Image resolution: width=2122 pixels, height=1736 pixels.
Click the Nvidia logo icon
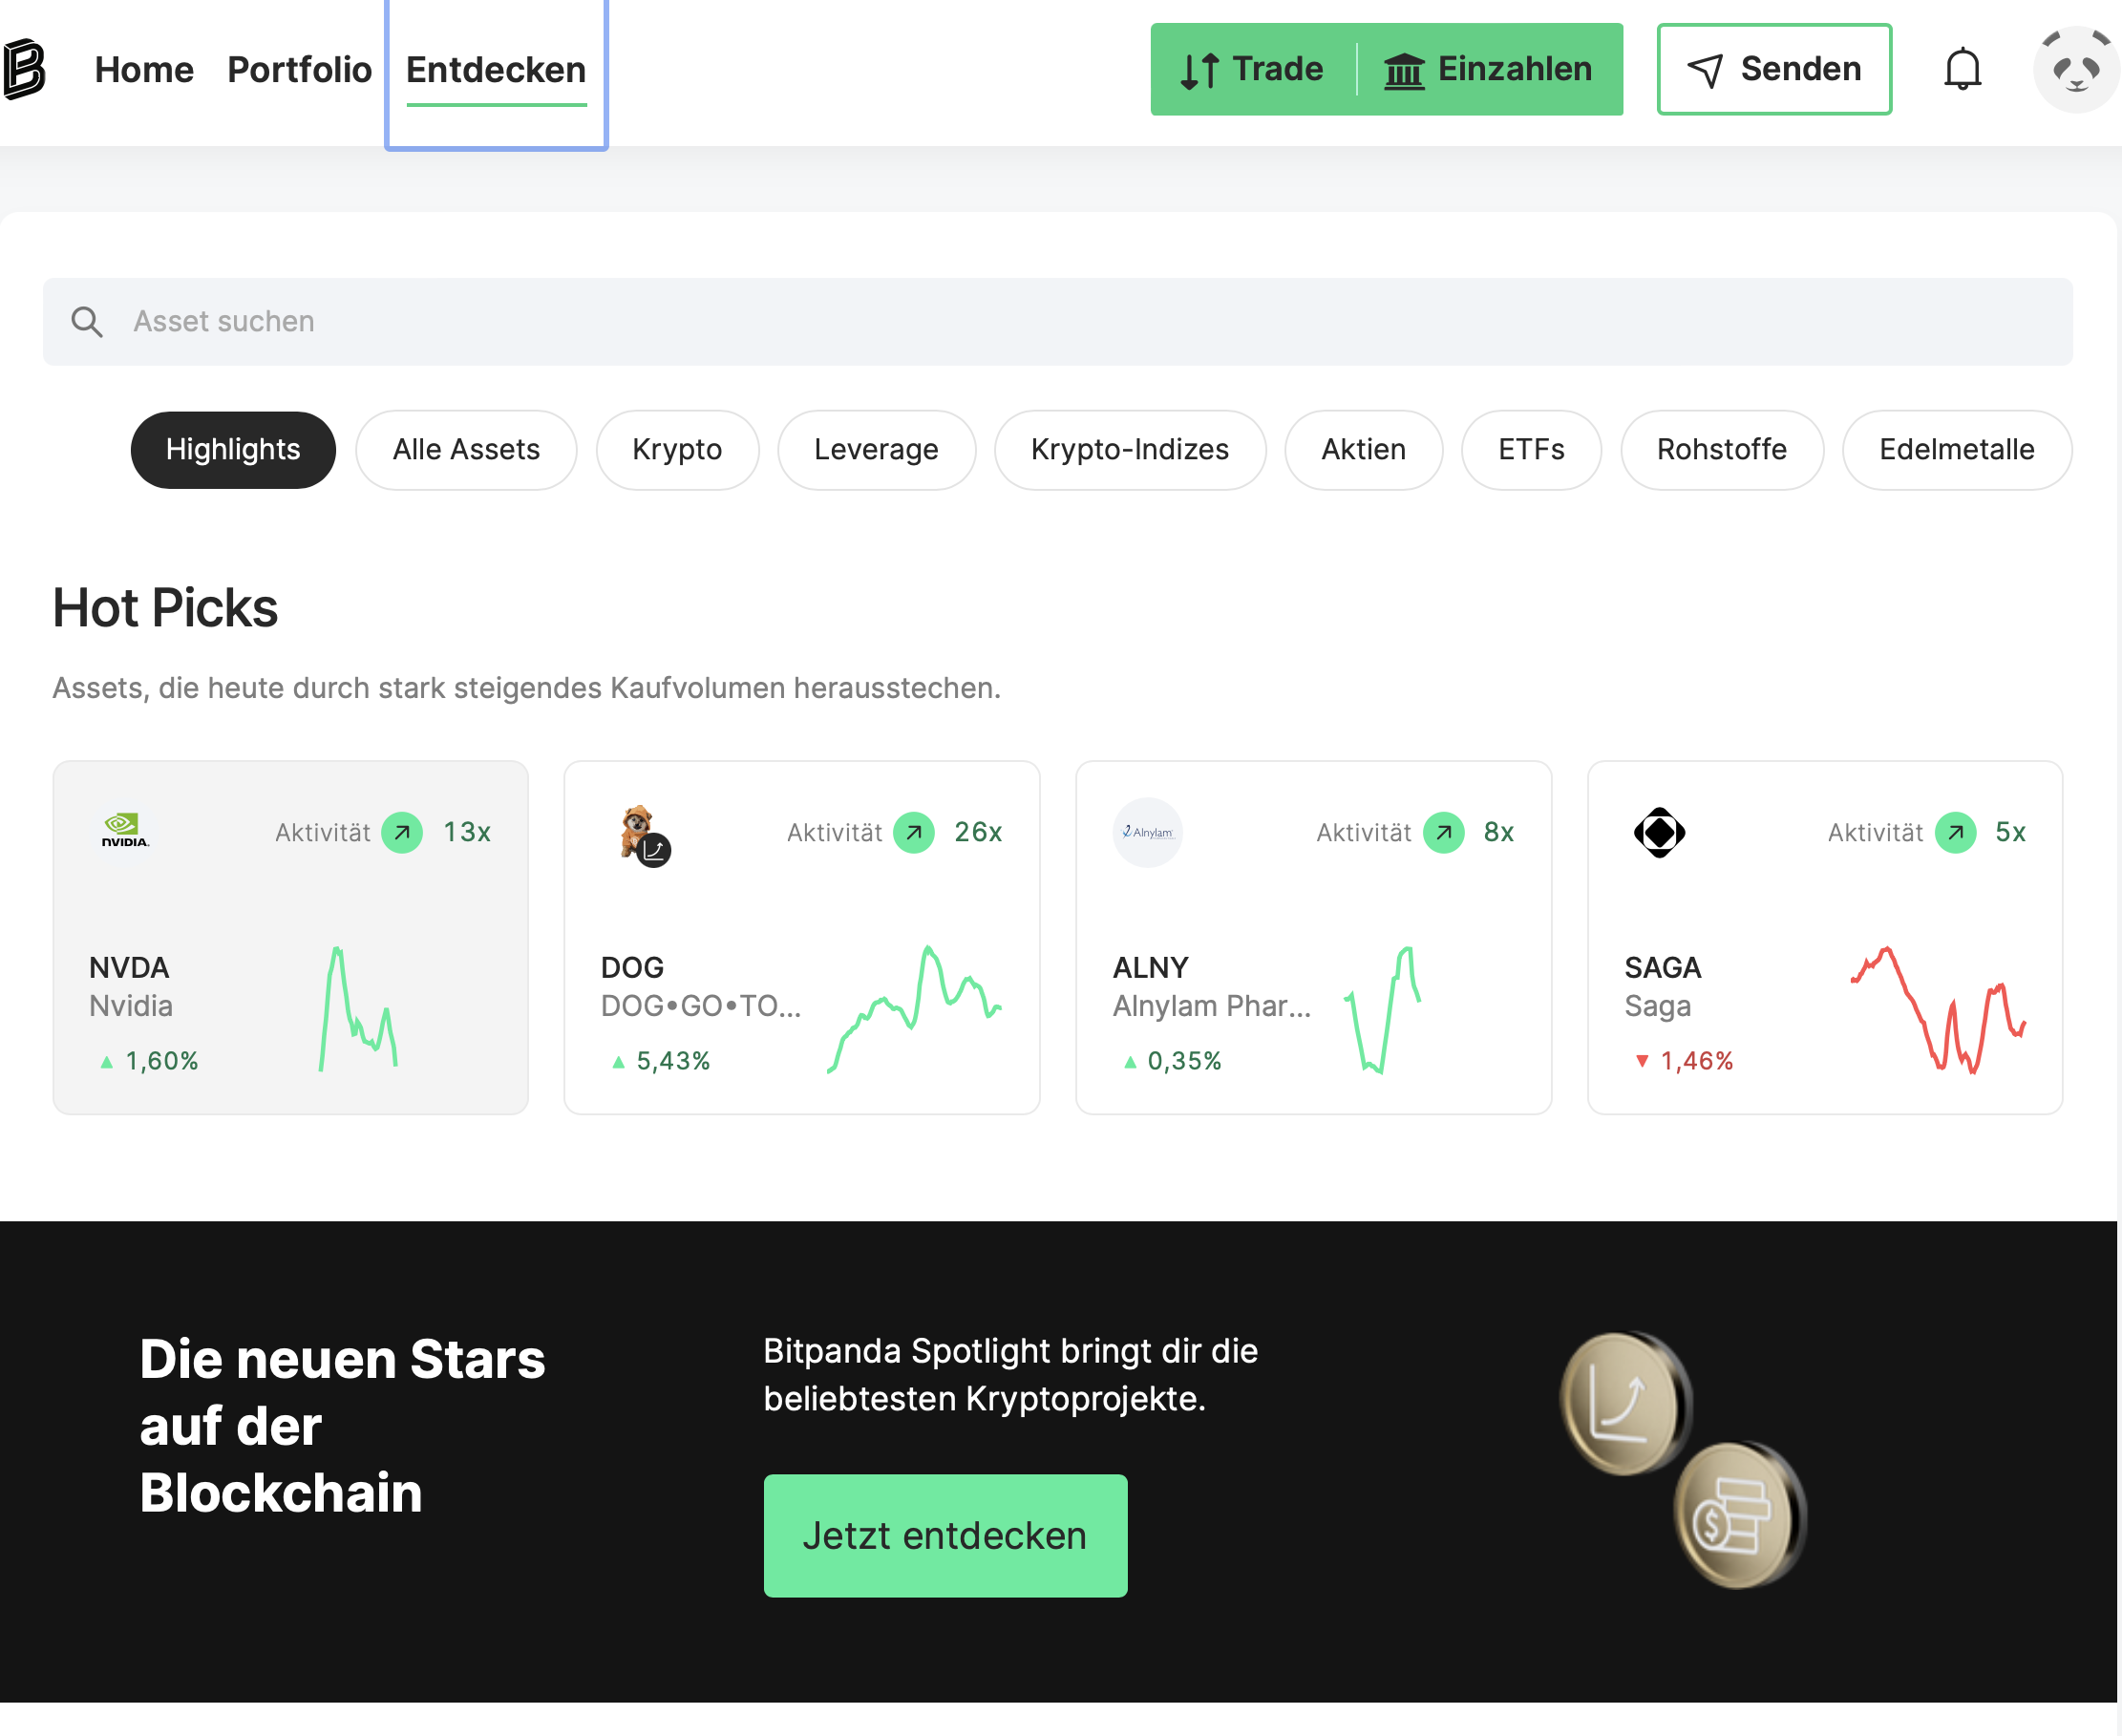(x=124, y=831)
